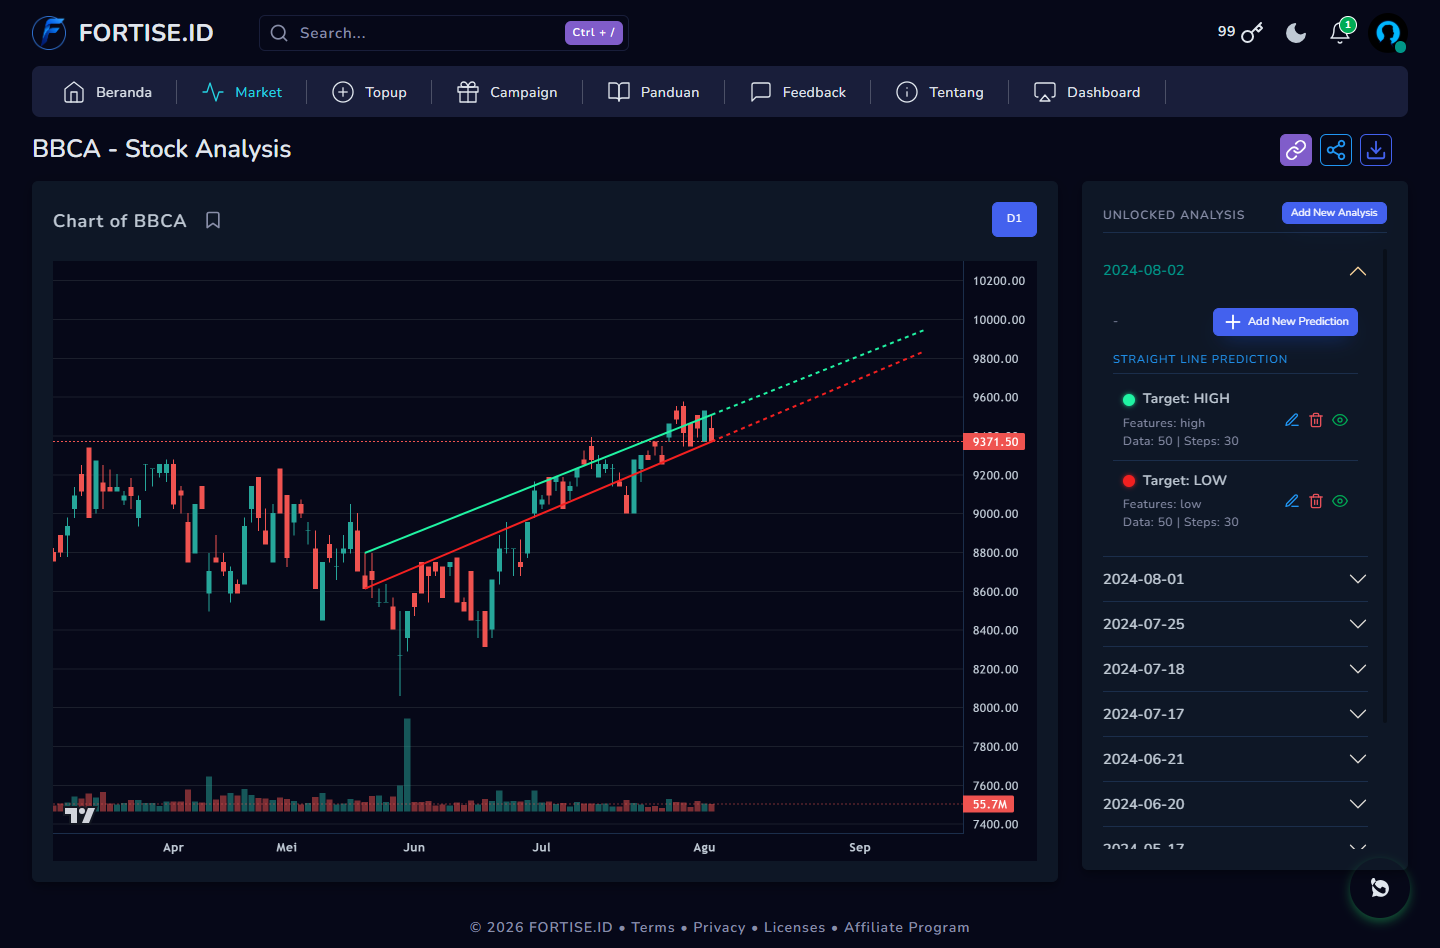Edit the Target: LOW prediction
The image size is (1440, 948).
(1292, 501)
